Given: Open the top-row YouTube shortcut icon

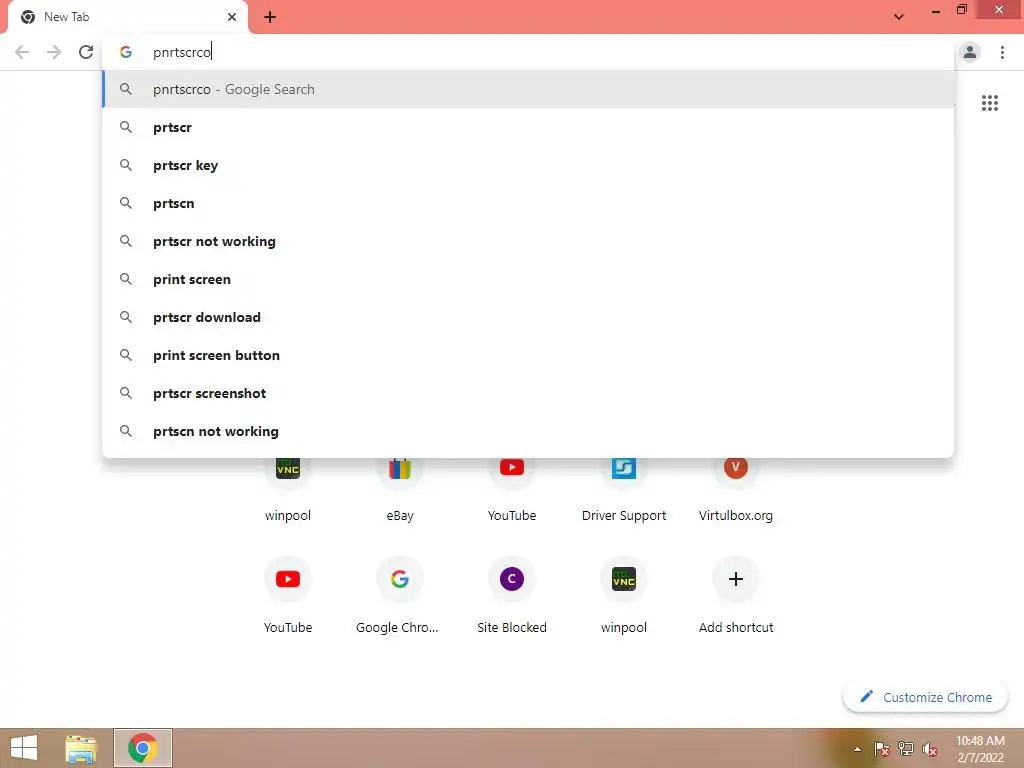Looking at the screenshot, I should click(512, 468).
